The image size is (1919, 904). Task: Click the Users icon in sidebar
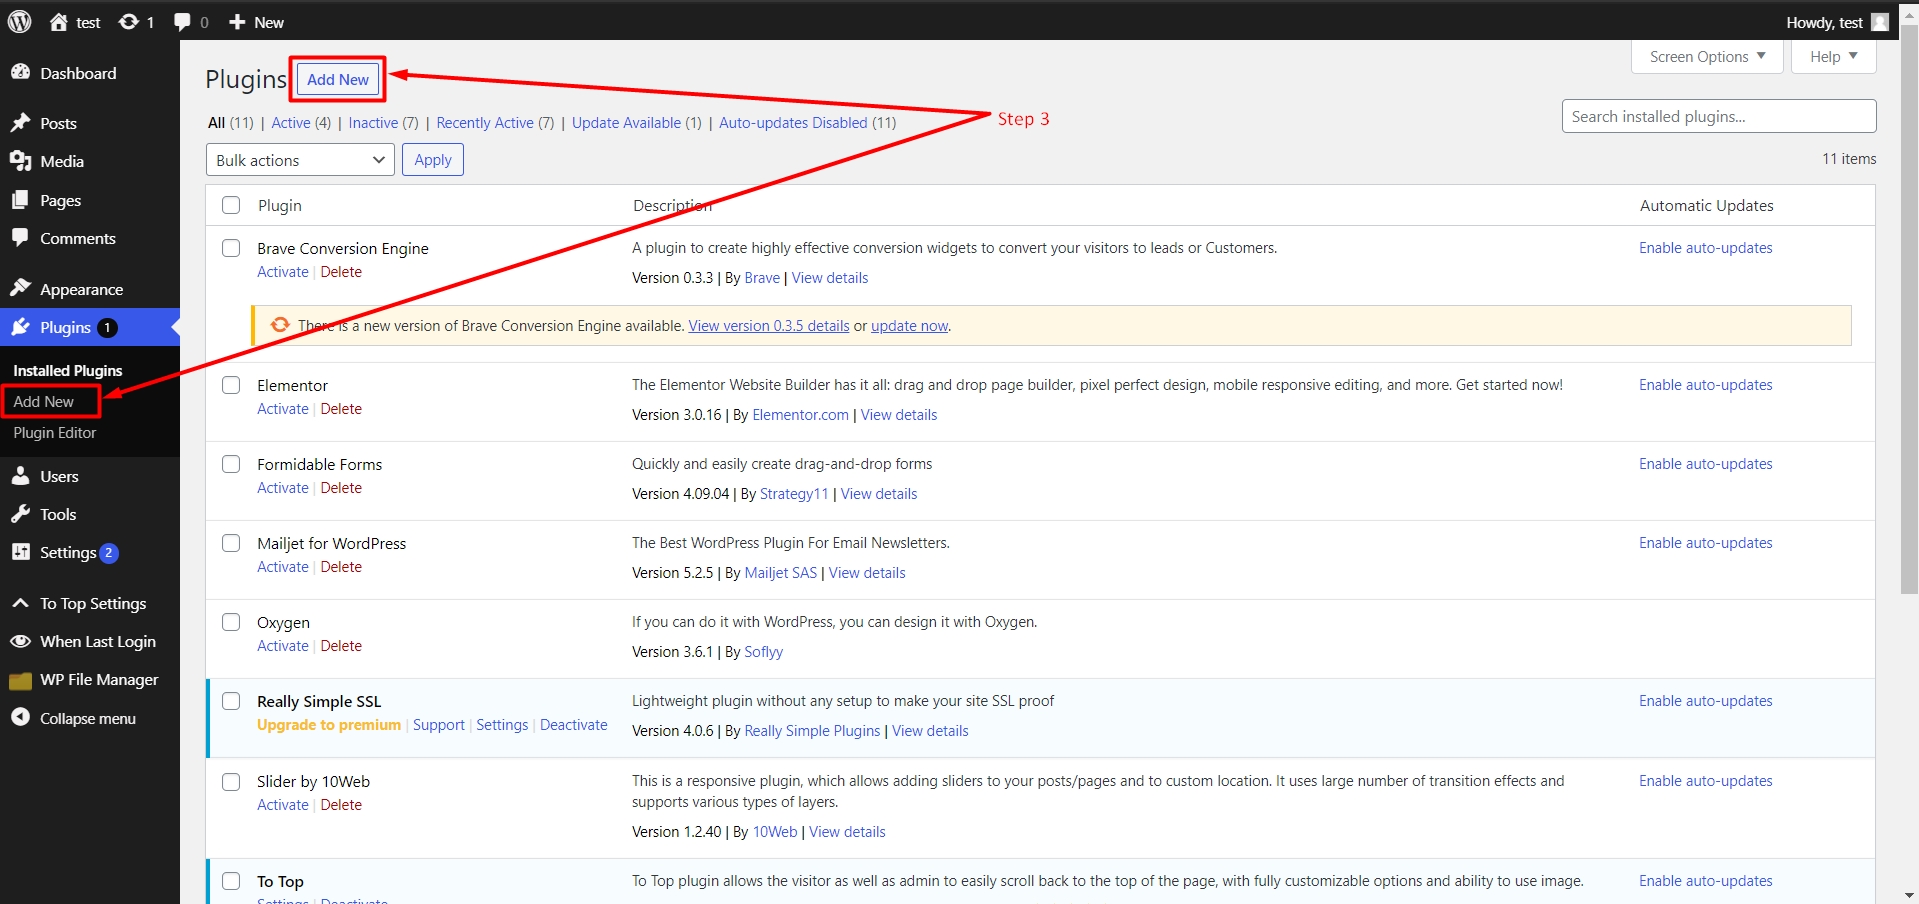[20, 476]
